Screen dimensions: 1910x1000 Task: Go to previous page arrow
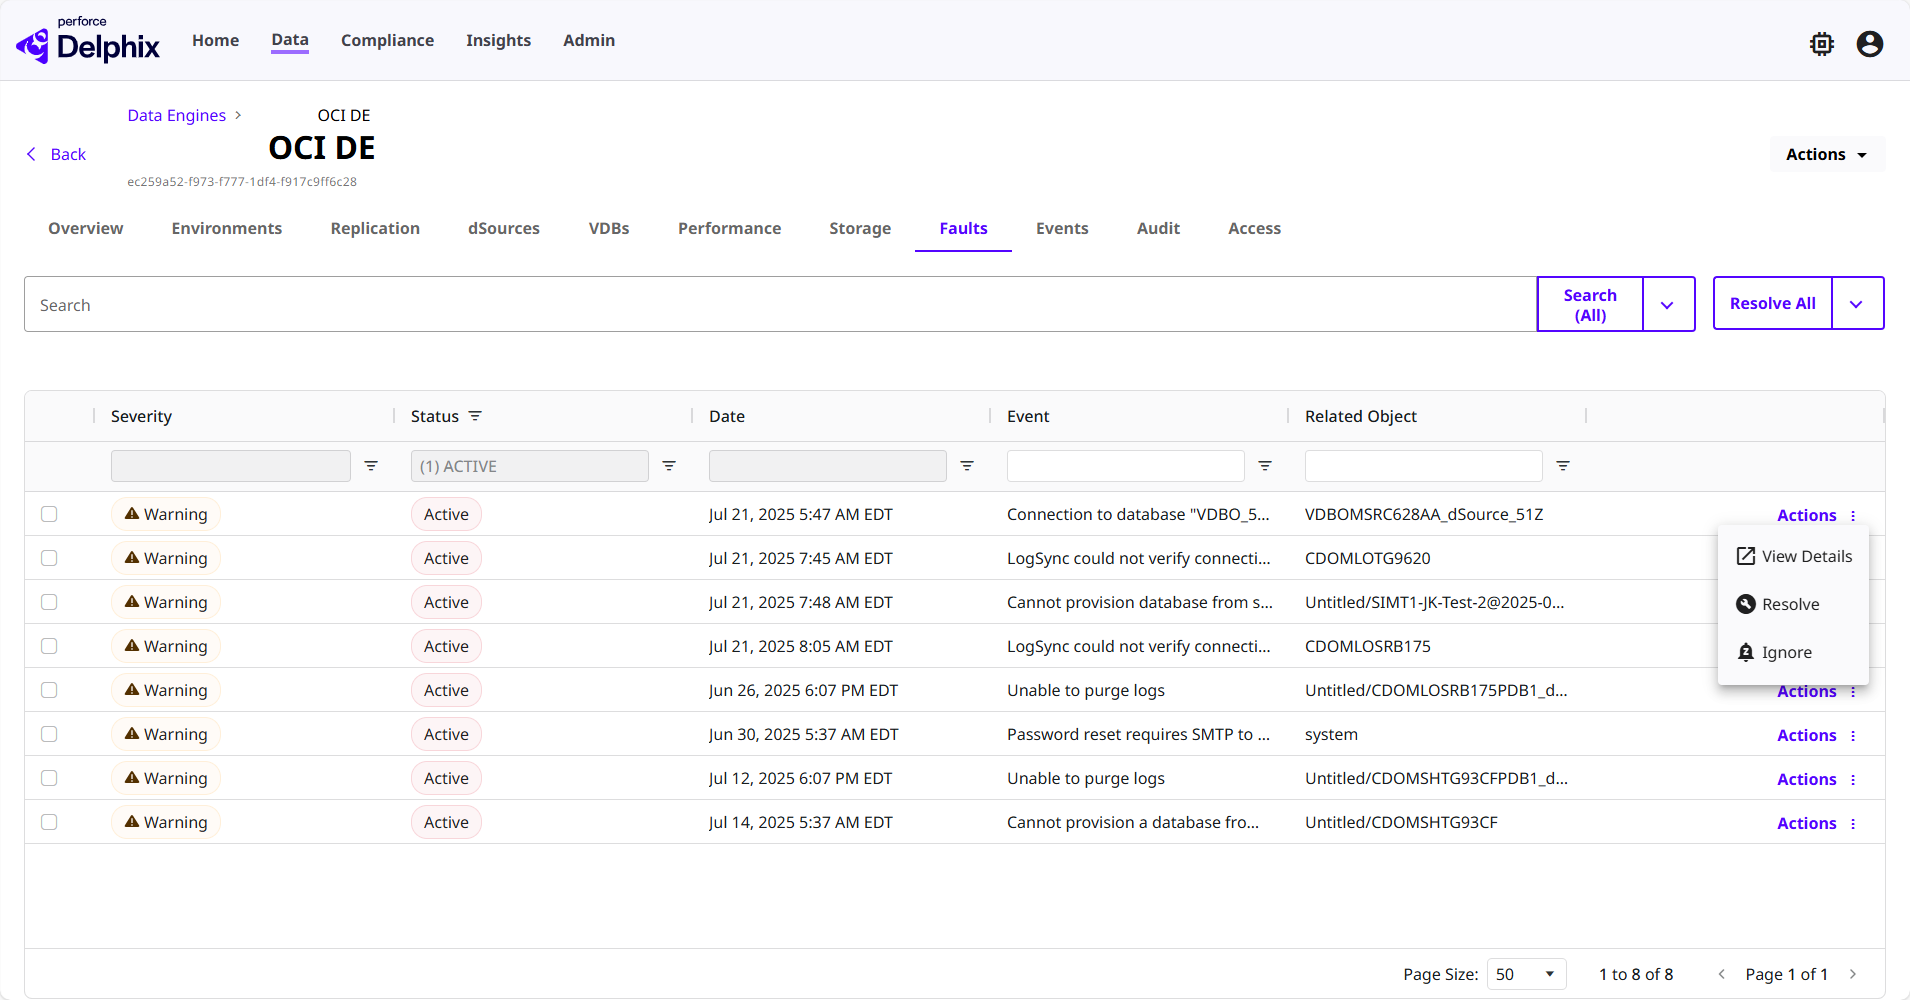(x=1721, y=974)
